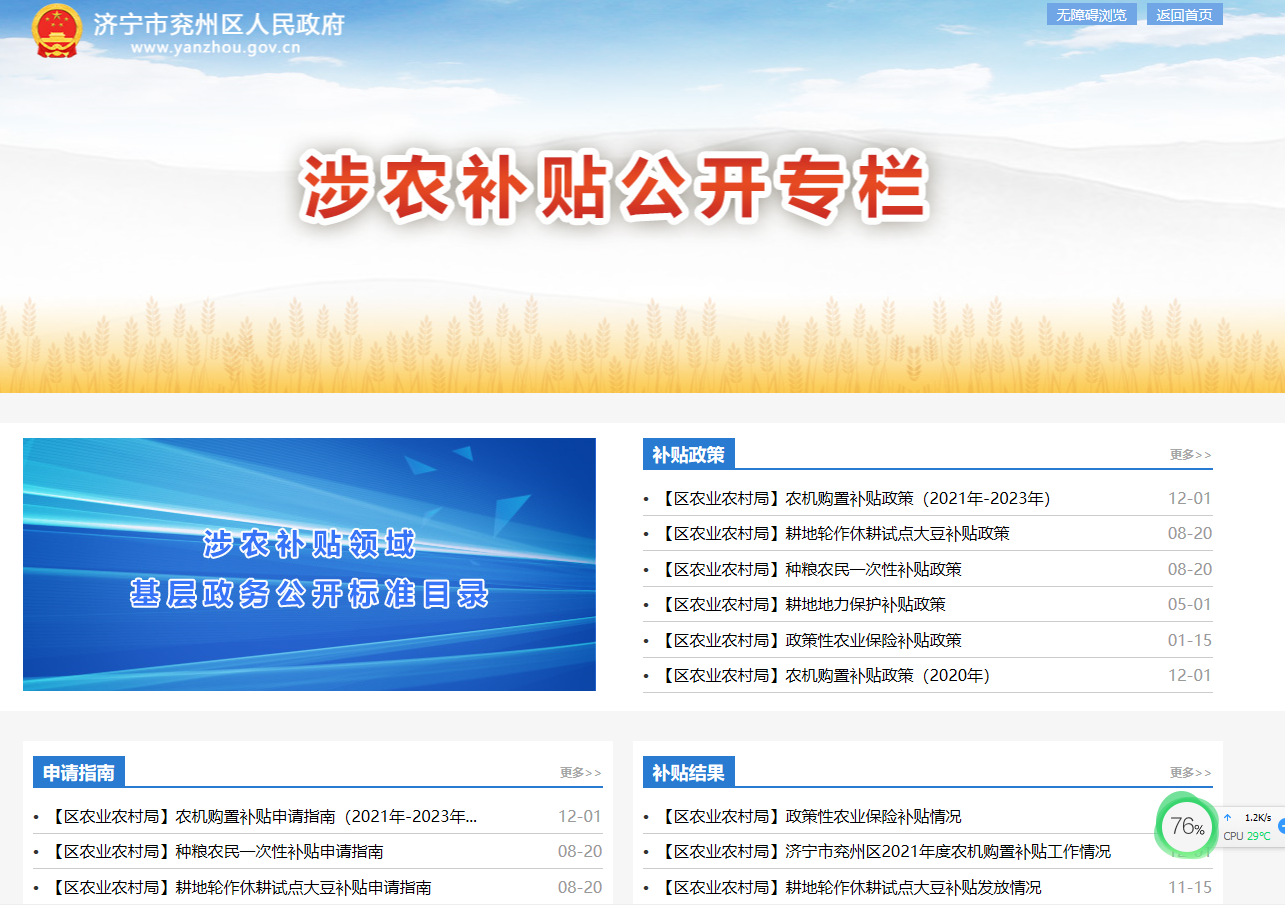Expand more items in 补贴政策 section

tap(1190, 455)
